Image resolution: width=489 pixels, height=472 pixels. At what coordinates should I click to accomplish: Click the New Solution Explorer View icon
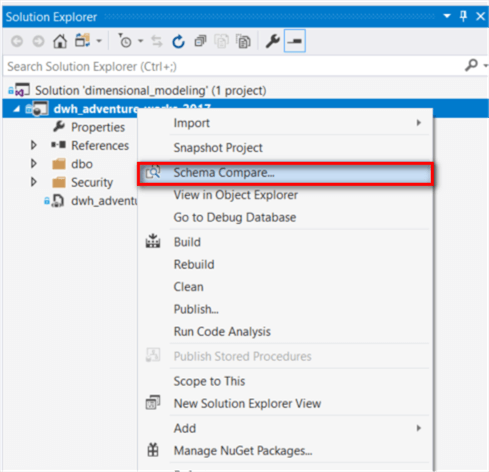(x=153, y=402)
